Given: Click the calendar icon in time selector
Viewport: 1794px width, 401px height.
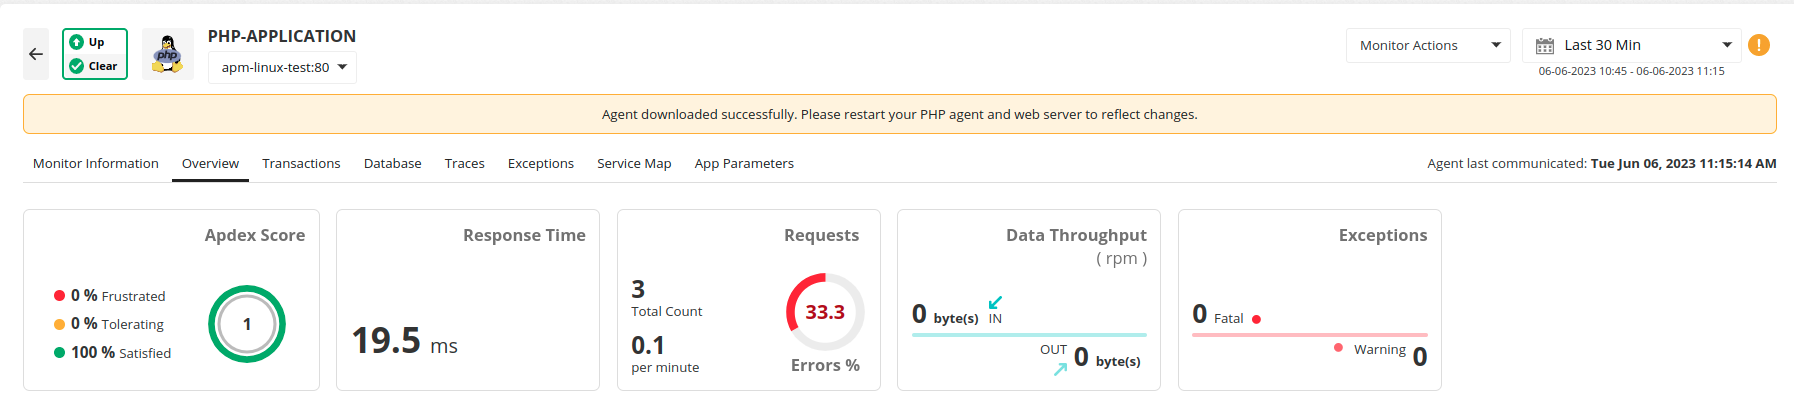Looking at the screenshot, I should (1545, 46).
